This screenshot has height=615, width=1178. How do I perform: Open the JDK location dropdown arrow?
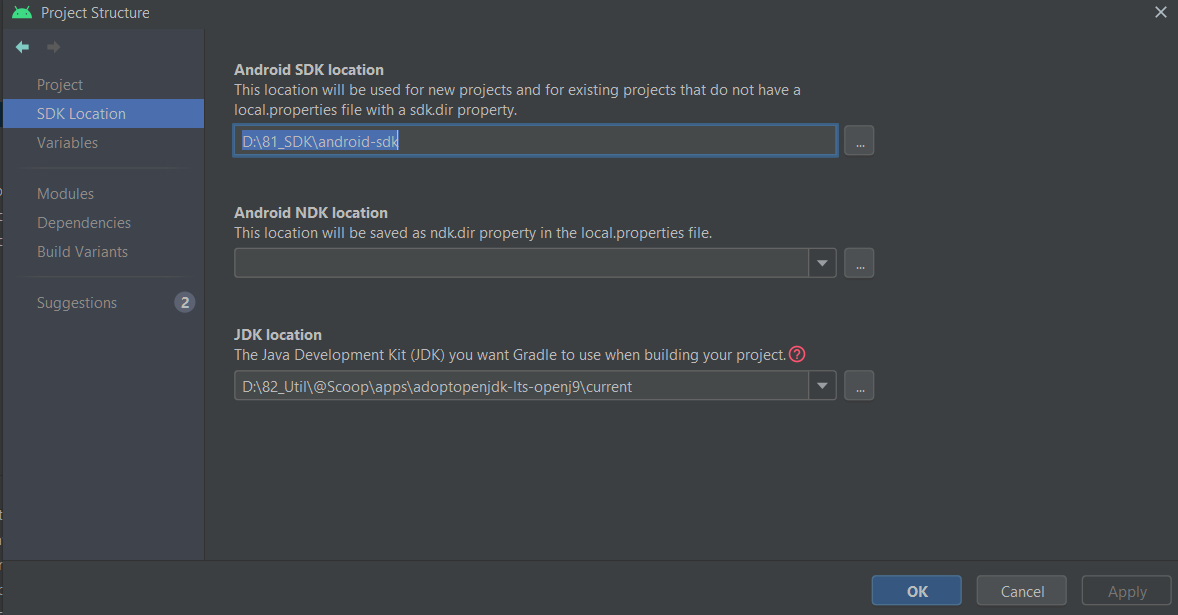tap(823, 385)
